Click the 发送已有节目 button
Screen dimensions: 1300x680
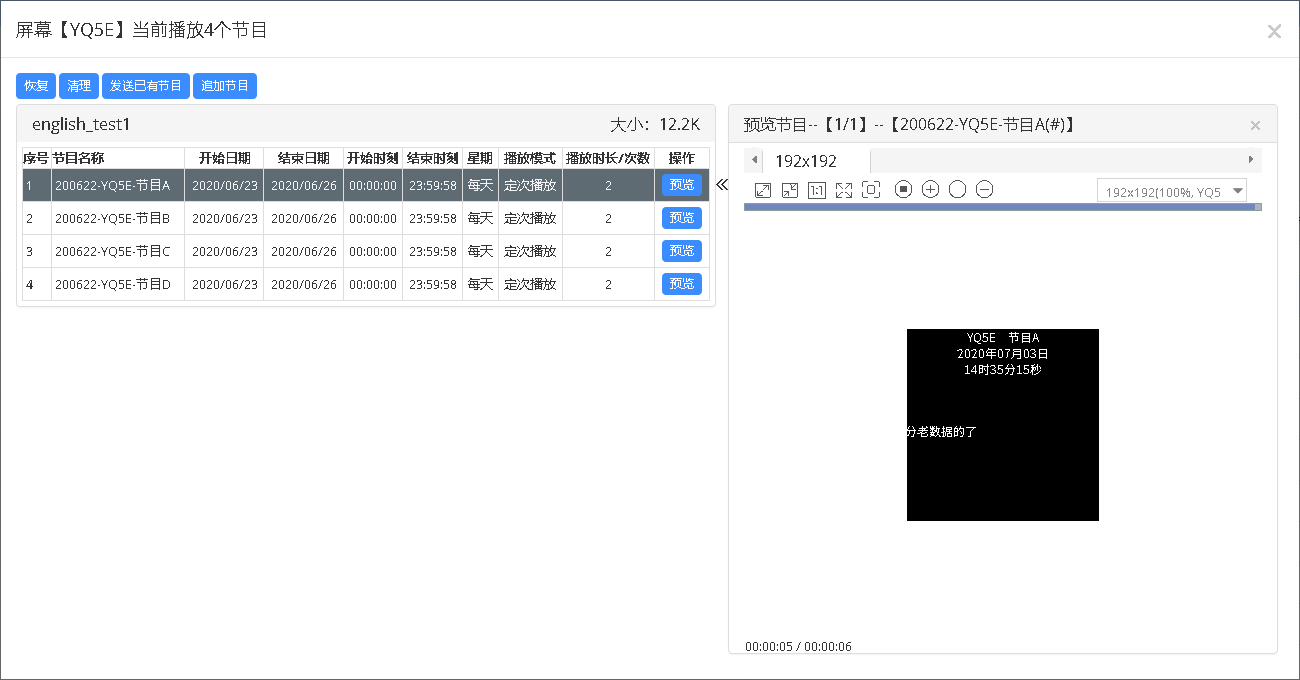[x=146, y=86]
